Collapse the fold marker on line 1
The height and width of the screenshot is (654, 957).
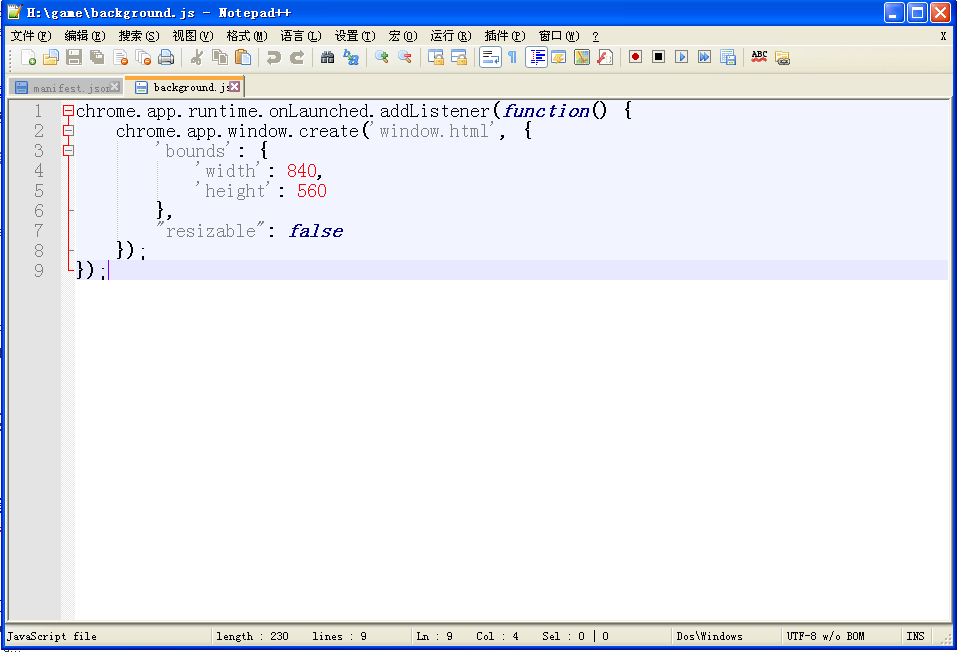(68, 111)
